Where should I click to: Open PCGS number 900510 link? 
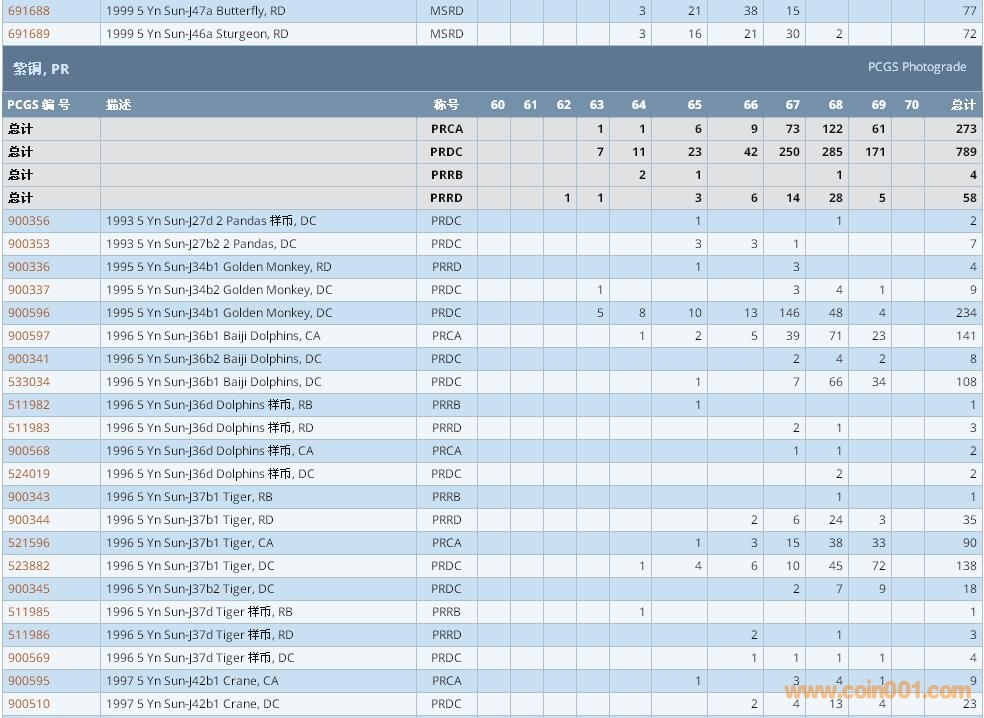click(x=28, y=704)
